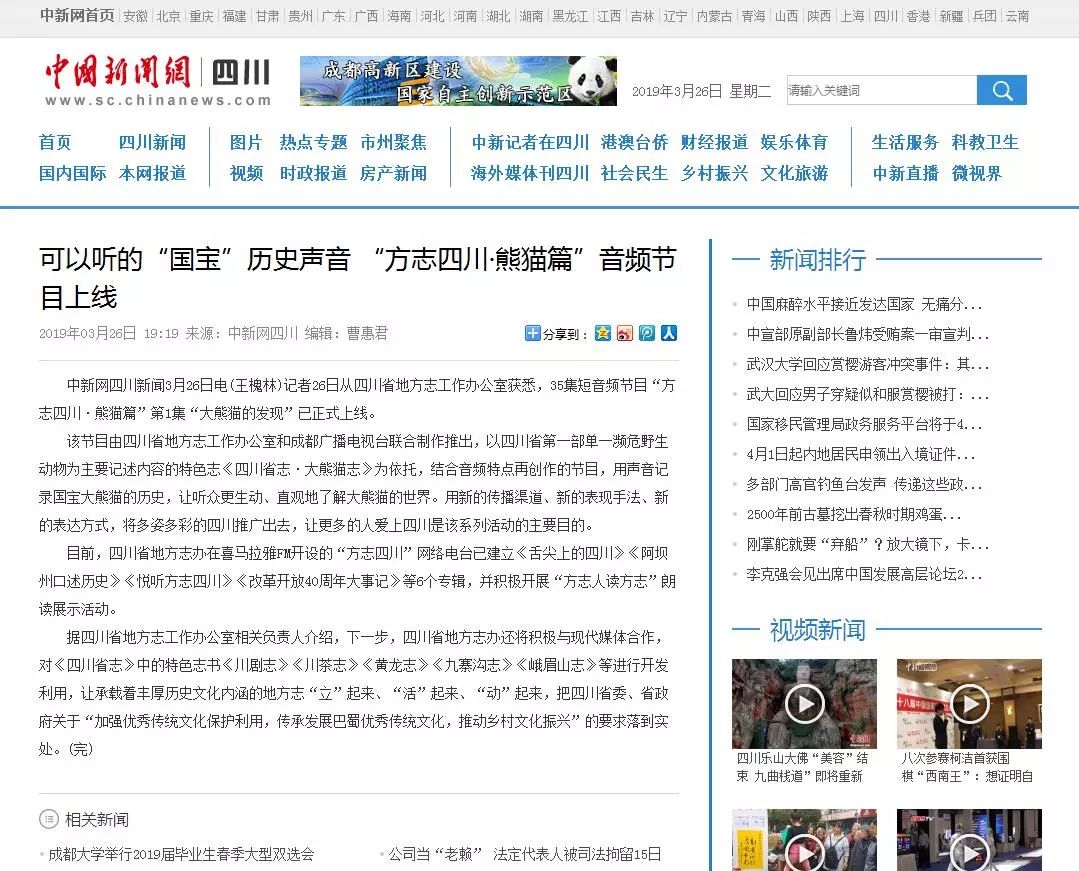This screenshot has width=1079, height=871.
Task: Share the article via Tencent Weibo icon
Action: 647,333
